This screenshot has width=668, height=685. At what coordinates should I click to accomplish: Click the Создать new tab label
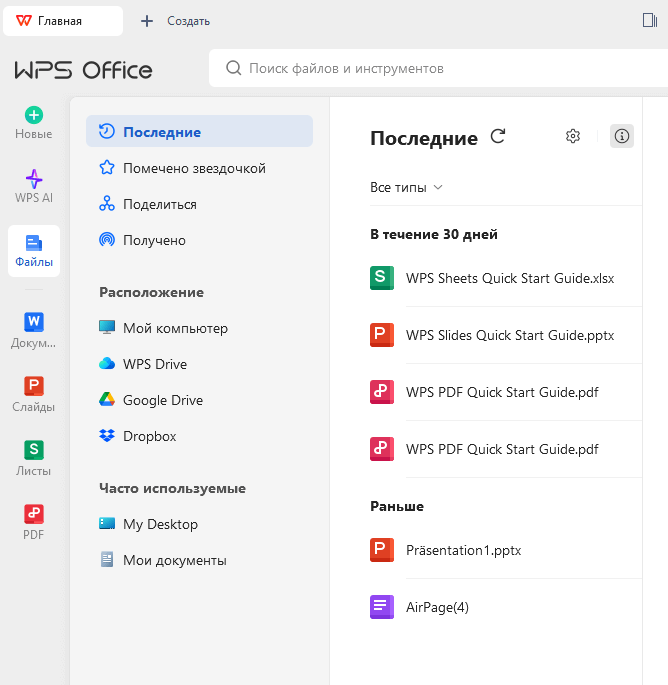[x=188, y=21]
